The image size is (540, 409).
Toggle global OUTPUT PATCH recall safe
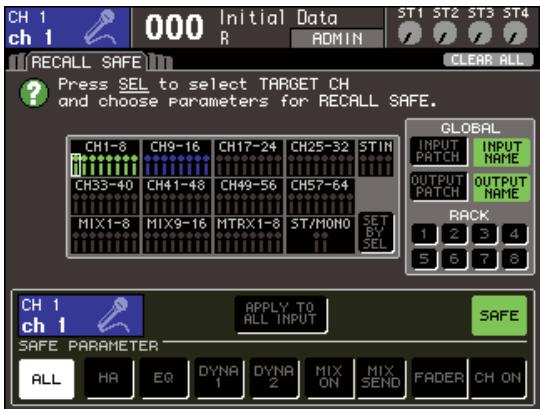(438, 187)
